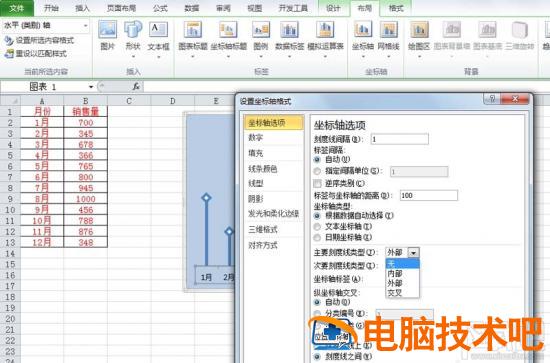Select the 自动 radio under 标签间隔
Viewport: 550px width, 363px height.
[317, 160]
